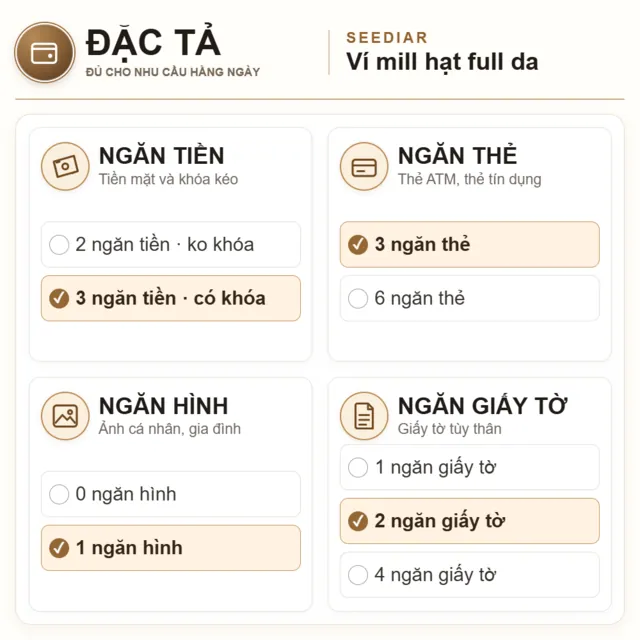Choose the 4 ngăn giấy tờ option
640x640 pixels.
[470, 575]
